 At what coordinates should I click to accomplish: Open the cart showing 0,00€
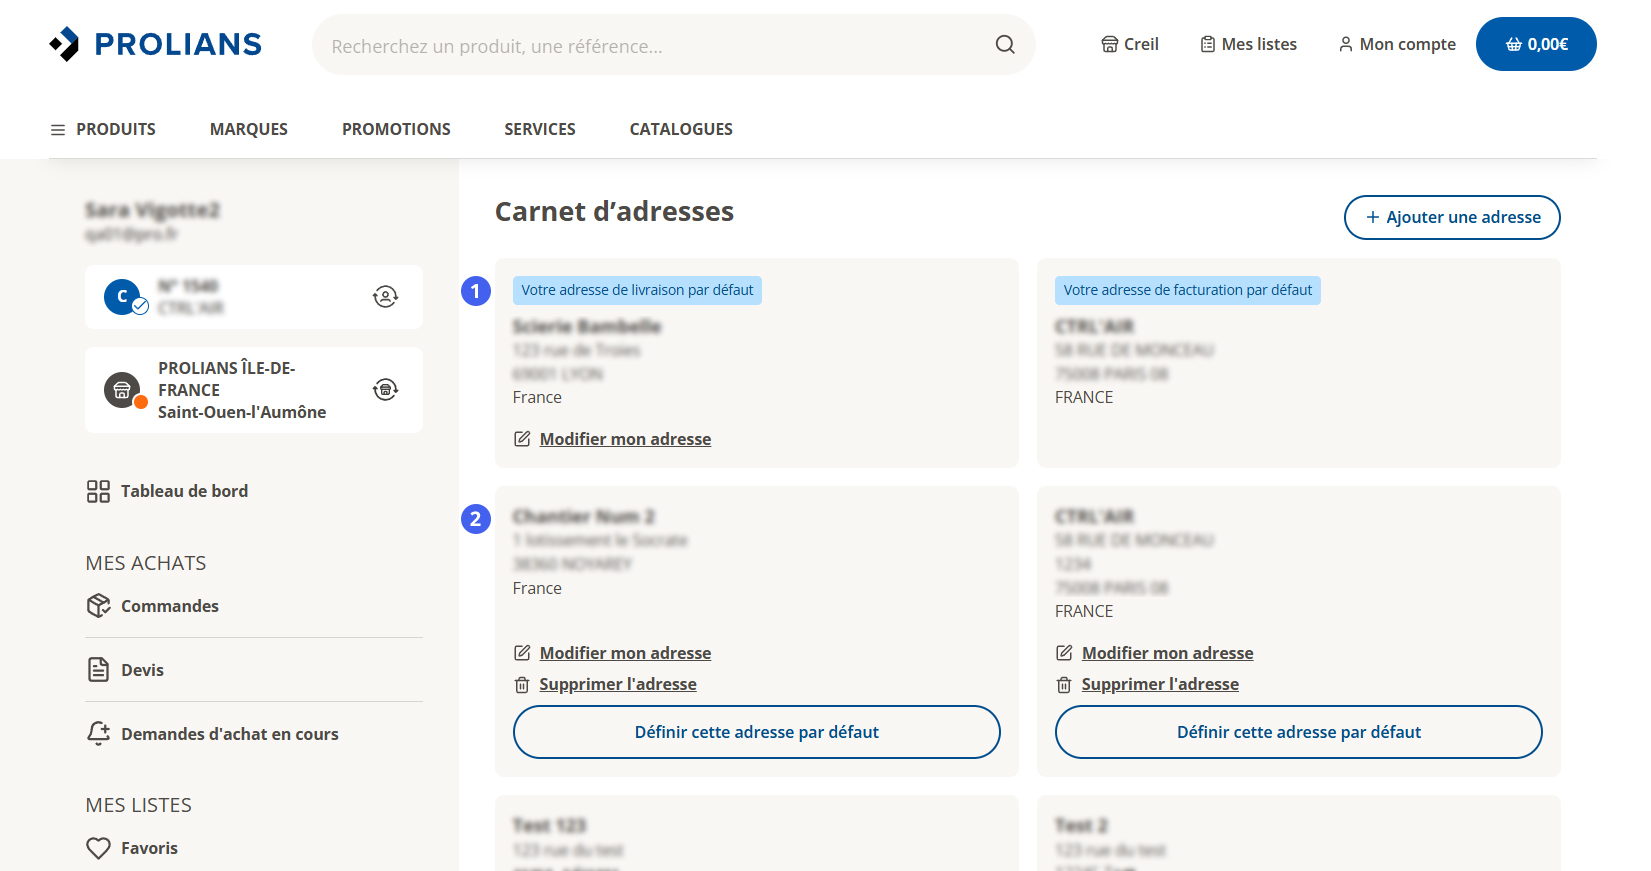tap(1536, 44)
